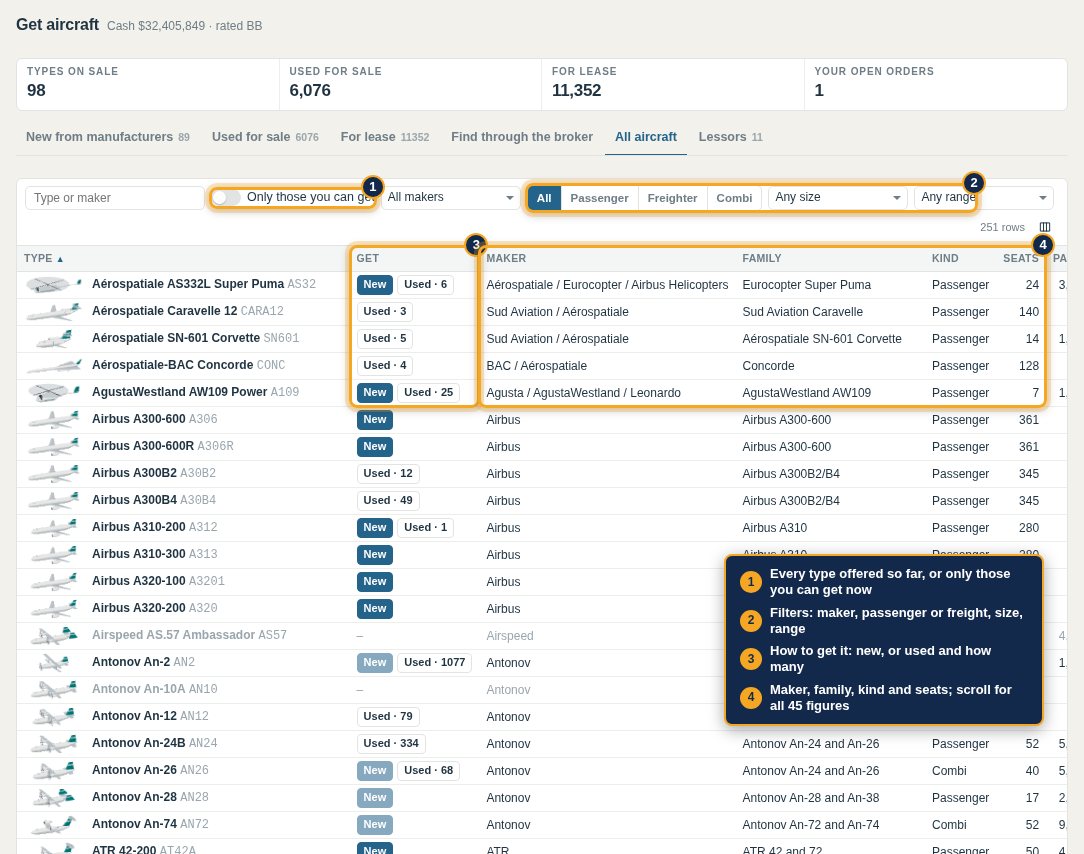The image size is (1084, 854).
Task: Click Used · 334 for Antonov An-24B
Action: 391,743
